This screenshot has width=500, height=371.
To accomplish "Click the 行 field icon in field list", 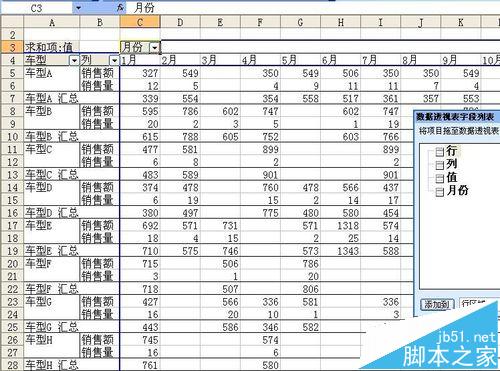I will tap(440, 152).
